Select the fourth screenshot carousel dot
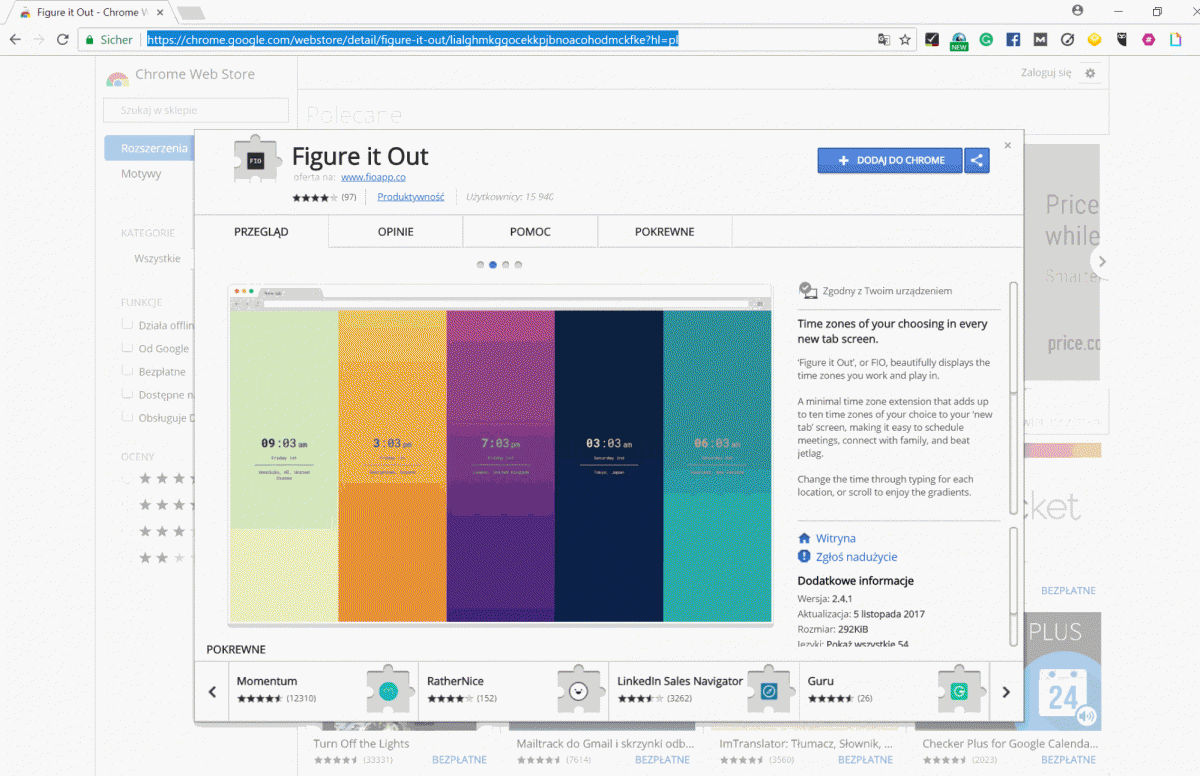Screen dimensions: 1200x776 [x=518, y=265]
